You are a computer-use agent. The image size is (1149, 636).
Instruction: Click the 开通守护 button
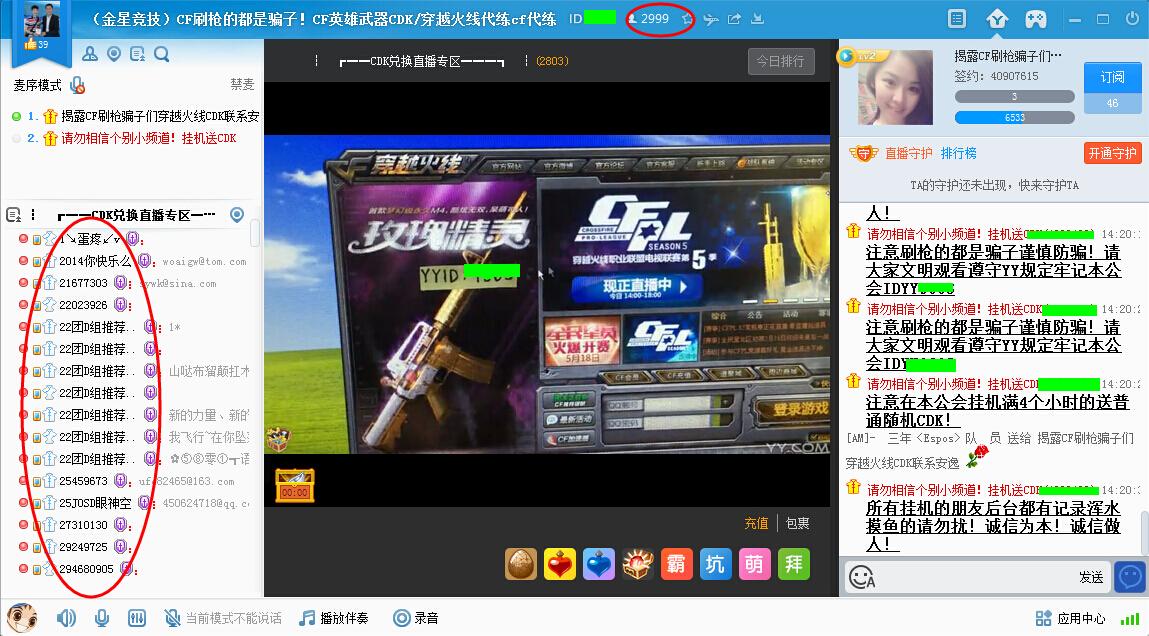tap(1112, 153)
